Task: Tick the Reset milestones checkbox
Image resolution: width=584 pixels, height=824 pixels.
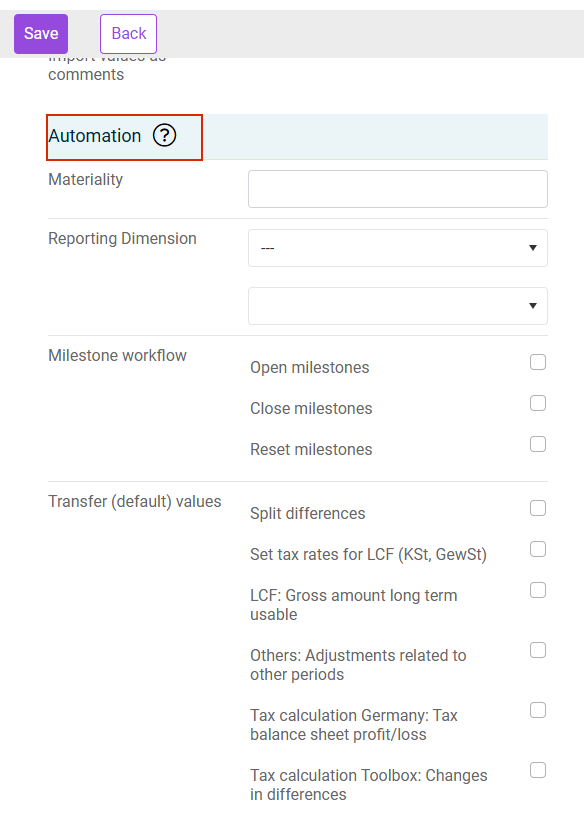Action: tap(538, 444)
